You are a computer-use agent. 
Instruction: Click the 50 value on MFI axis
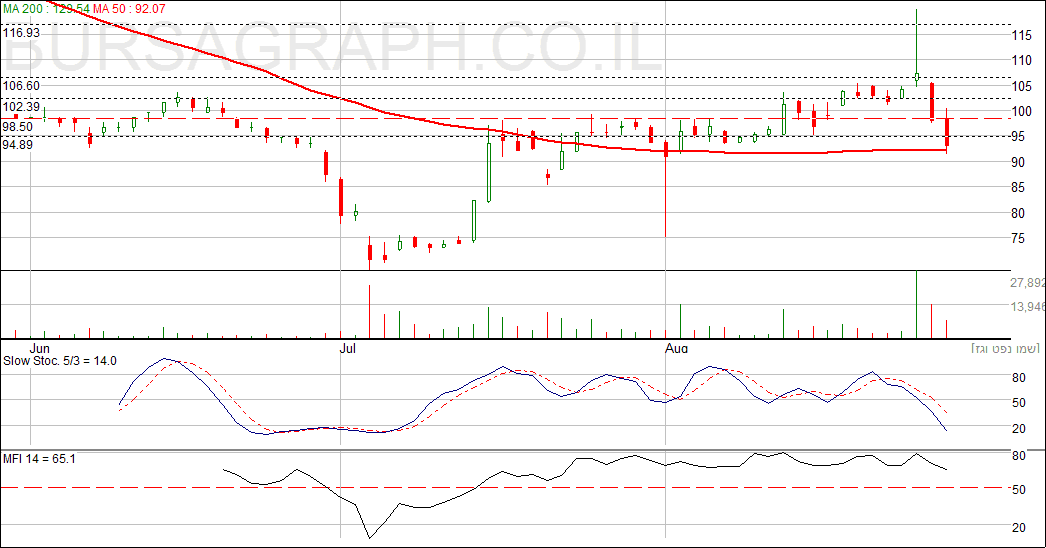coord(1019,490)
